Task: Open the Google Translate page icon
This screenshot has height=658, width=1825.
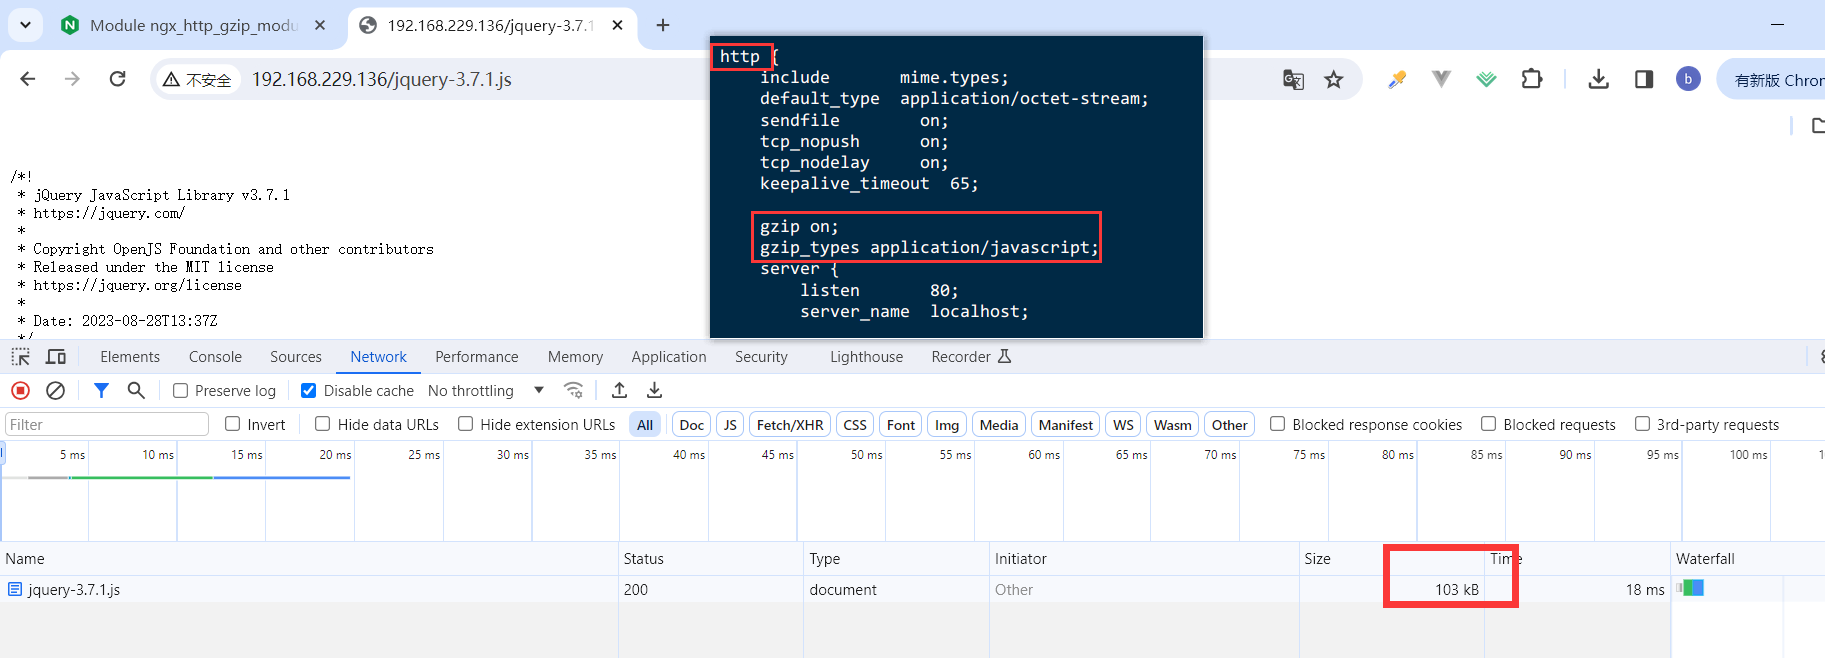Action: click(1293, 80)
